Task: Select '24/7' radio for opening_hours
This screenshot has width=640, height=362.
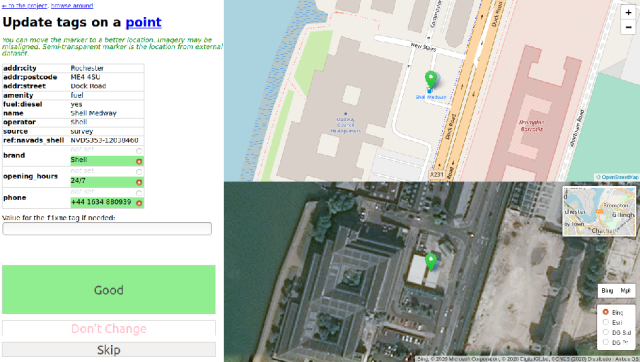Action: coord(139,182)
